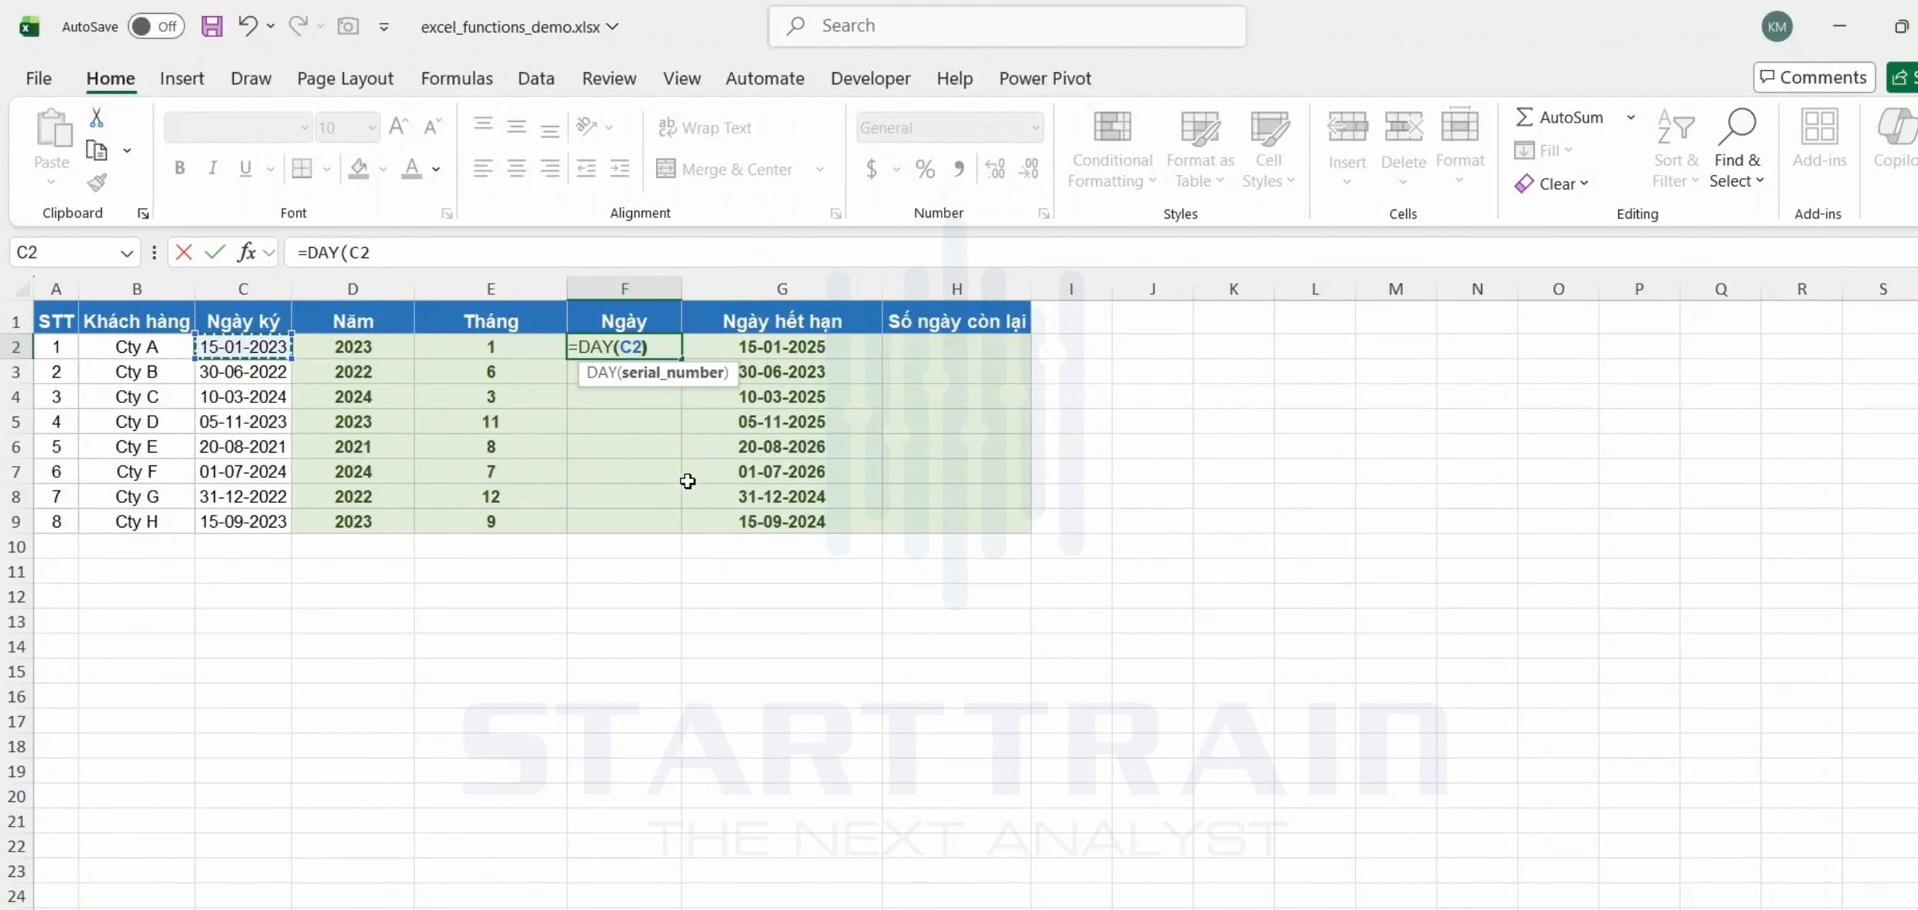Image resolution: width=1918 pixels, height=910 pixels.
Task: Open the Conditional Formatting dropdown
Action: click(x=1111, y=150)
